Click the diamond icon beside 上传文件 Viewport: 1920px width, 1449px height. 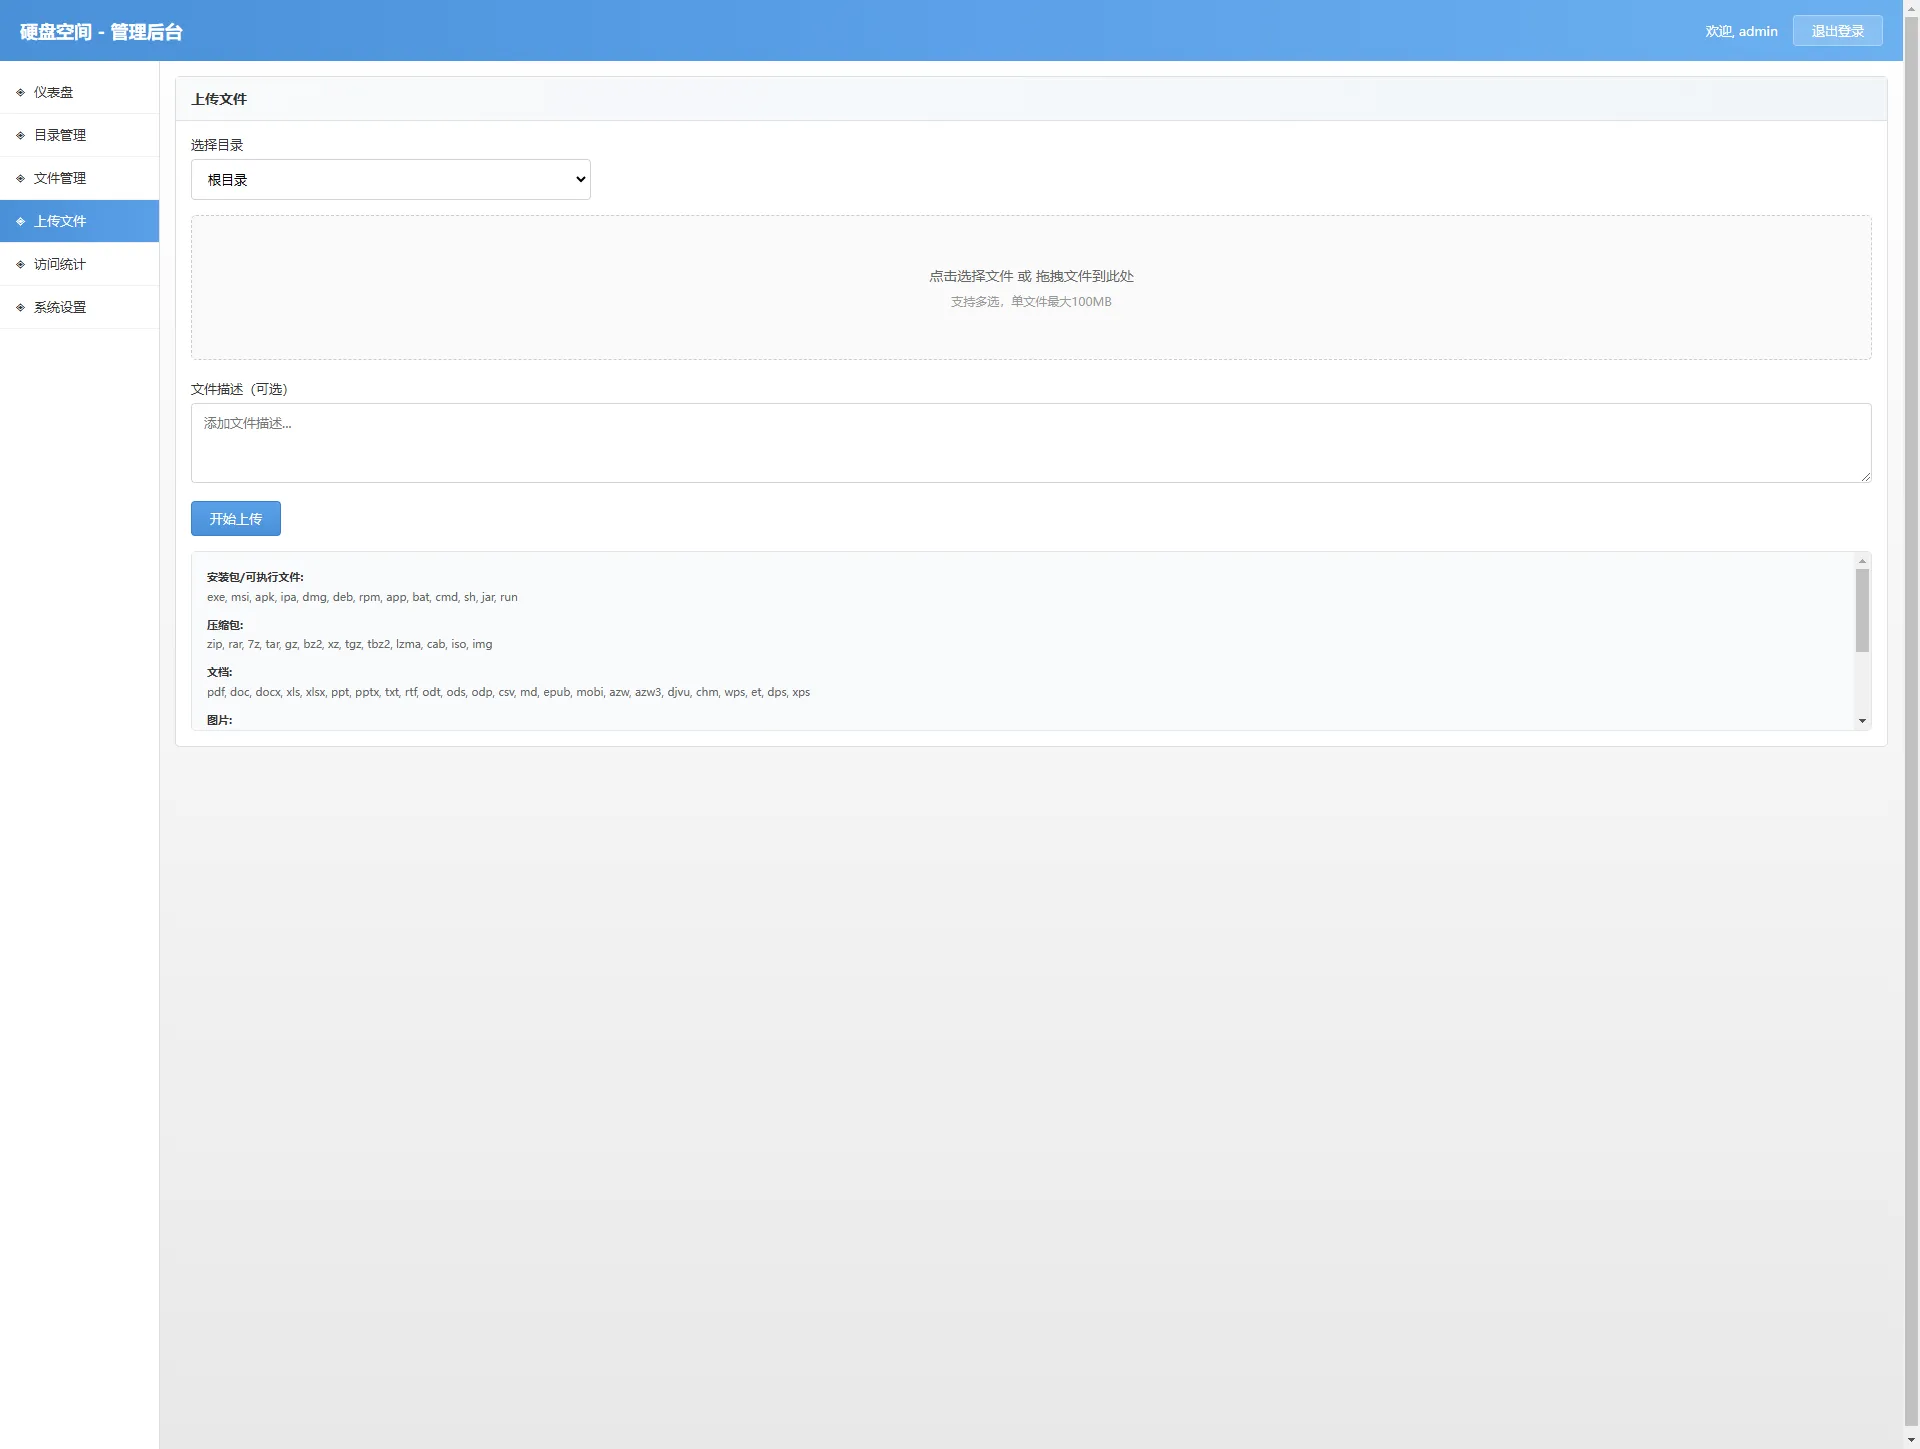(x=20, y=221)
